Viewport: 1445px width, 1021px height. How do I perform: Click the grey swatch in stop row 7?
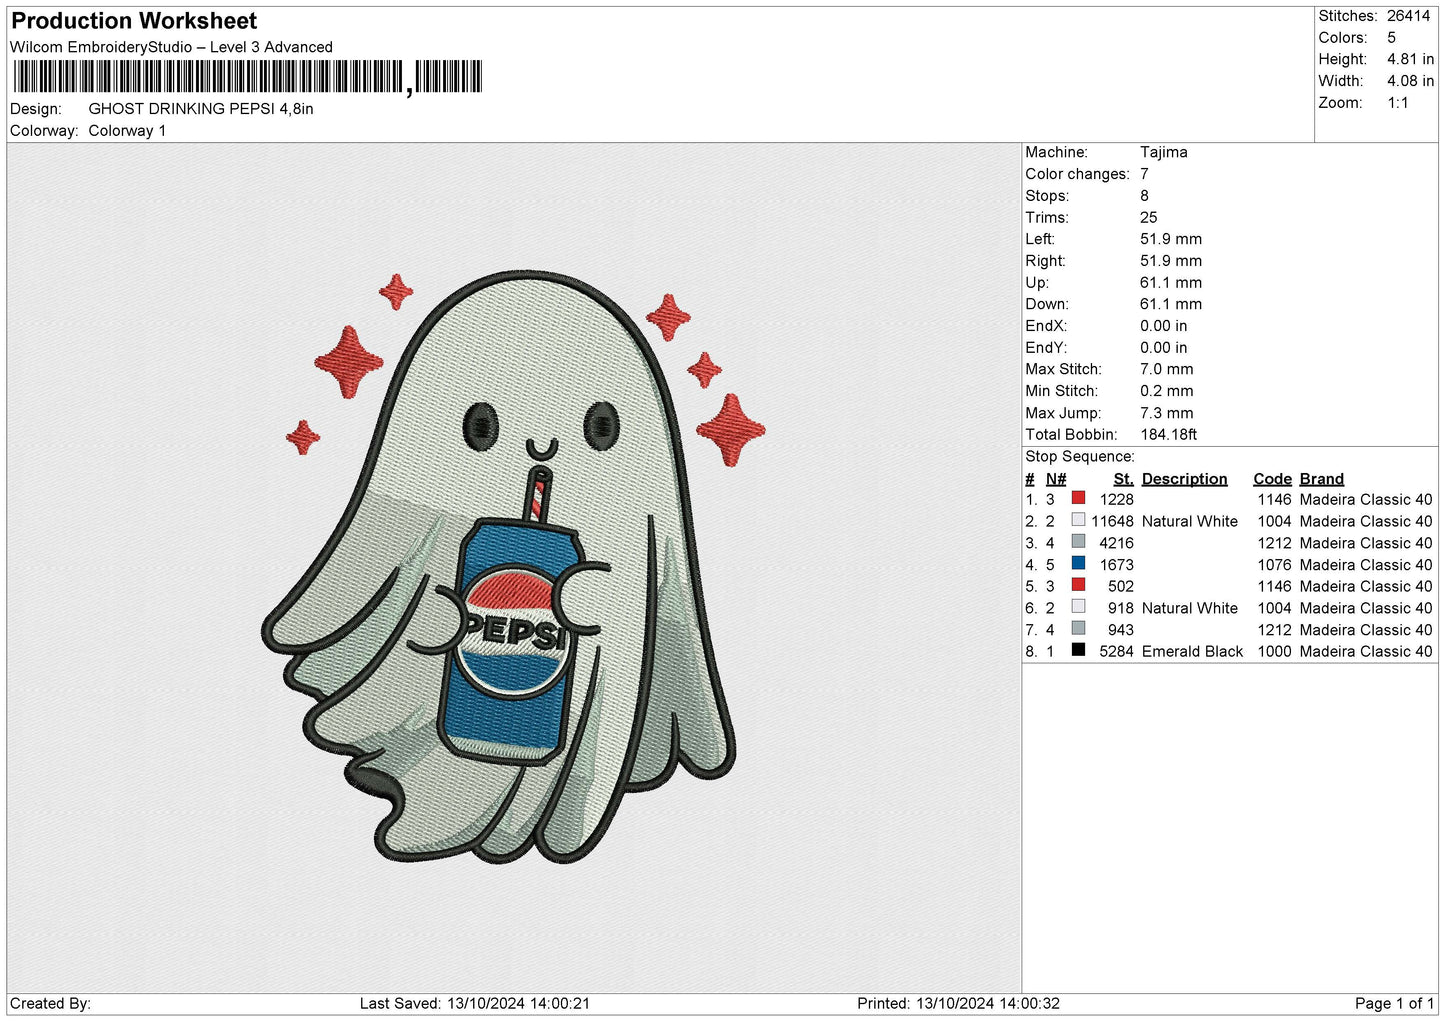(1078, 629)
